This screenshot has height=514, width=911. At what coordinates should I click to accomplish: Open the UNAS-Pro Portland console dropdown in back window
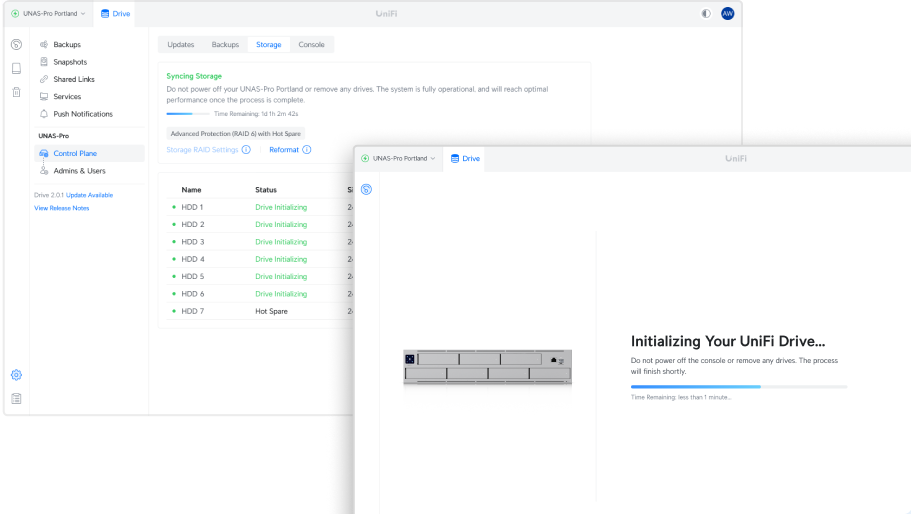[48, 13]
